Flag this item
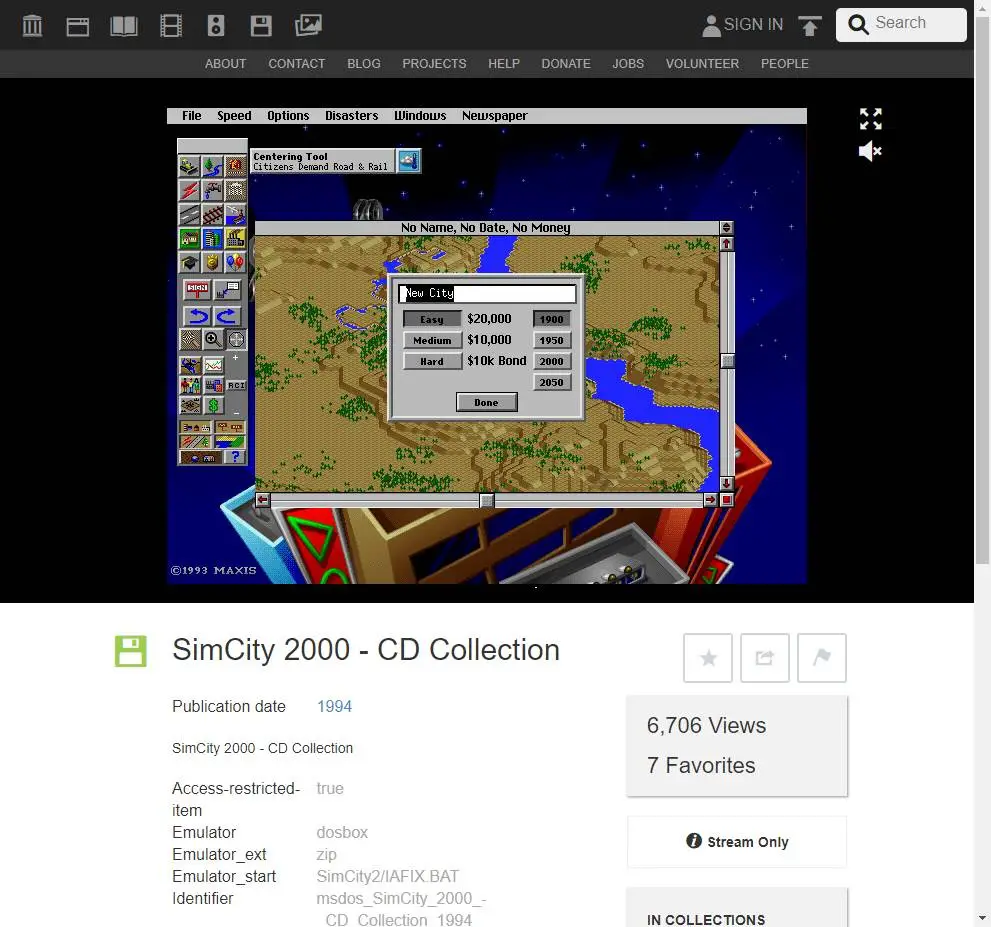This screenshot has height=927, width=991. pyautogui.click(x=822, y=658)
